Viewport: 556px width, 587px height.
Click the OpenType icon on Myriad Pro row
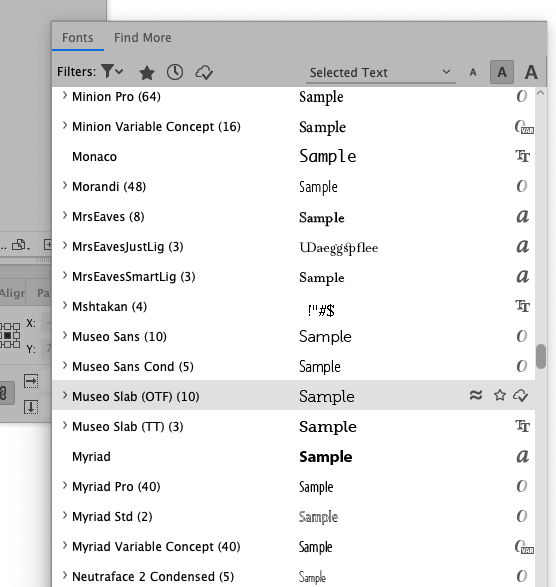click(x=522, y=486)
